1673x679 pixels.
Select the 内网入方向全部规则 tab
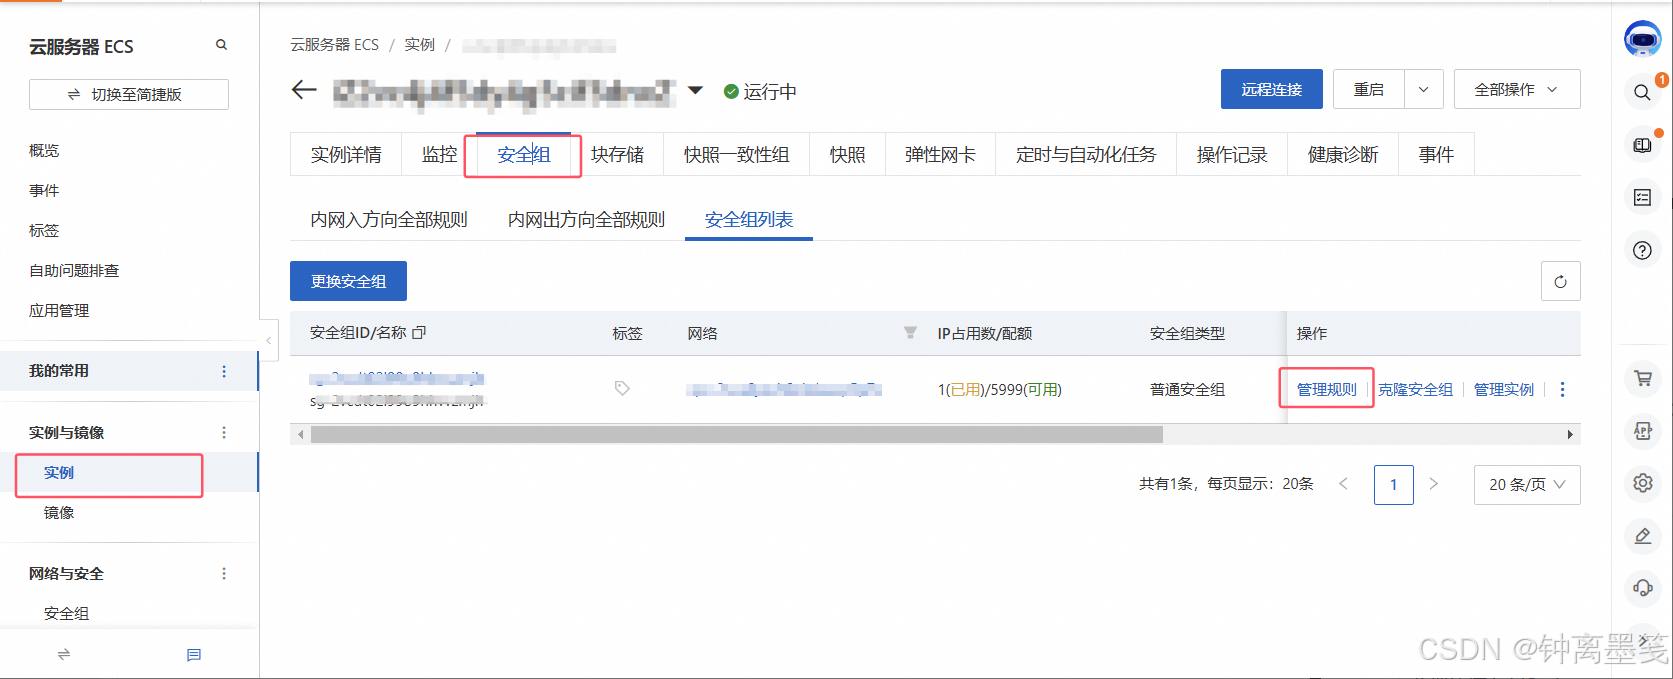[x=389, y=220]
